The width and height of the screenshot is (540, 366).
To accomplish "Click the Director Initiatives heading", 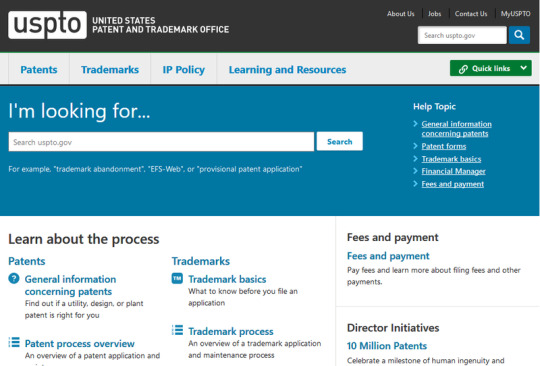I will (x=393, y=328).
